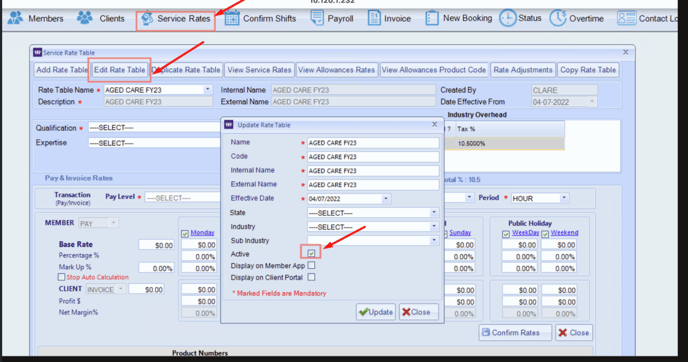Open the MEMBER PAY dropdown
The height and width of the screenshot is (362, 688).
(113, 223)
